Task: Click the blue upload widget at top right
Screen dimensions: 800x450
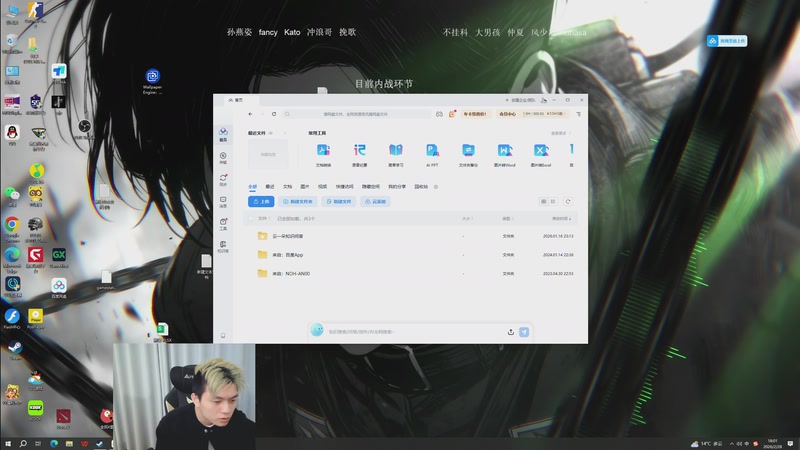Action: [727, 41]
